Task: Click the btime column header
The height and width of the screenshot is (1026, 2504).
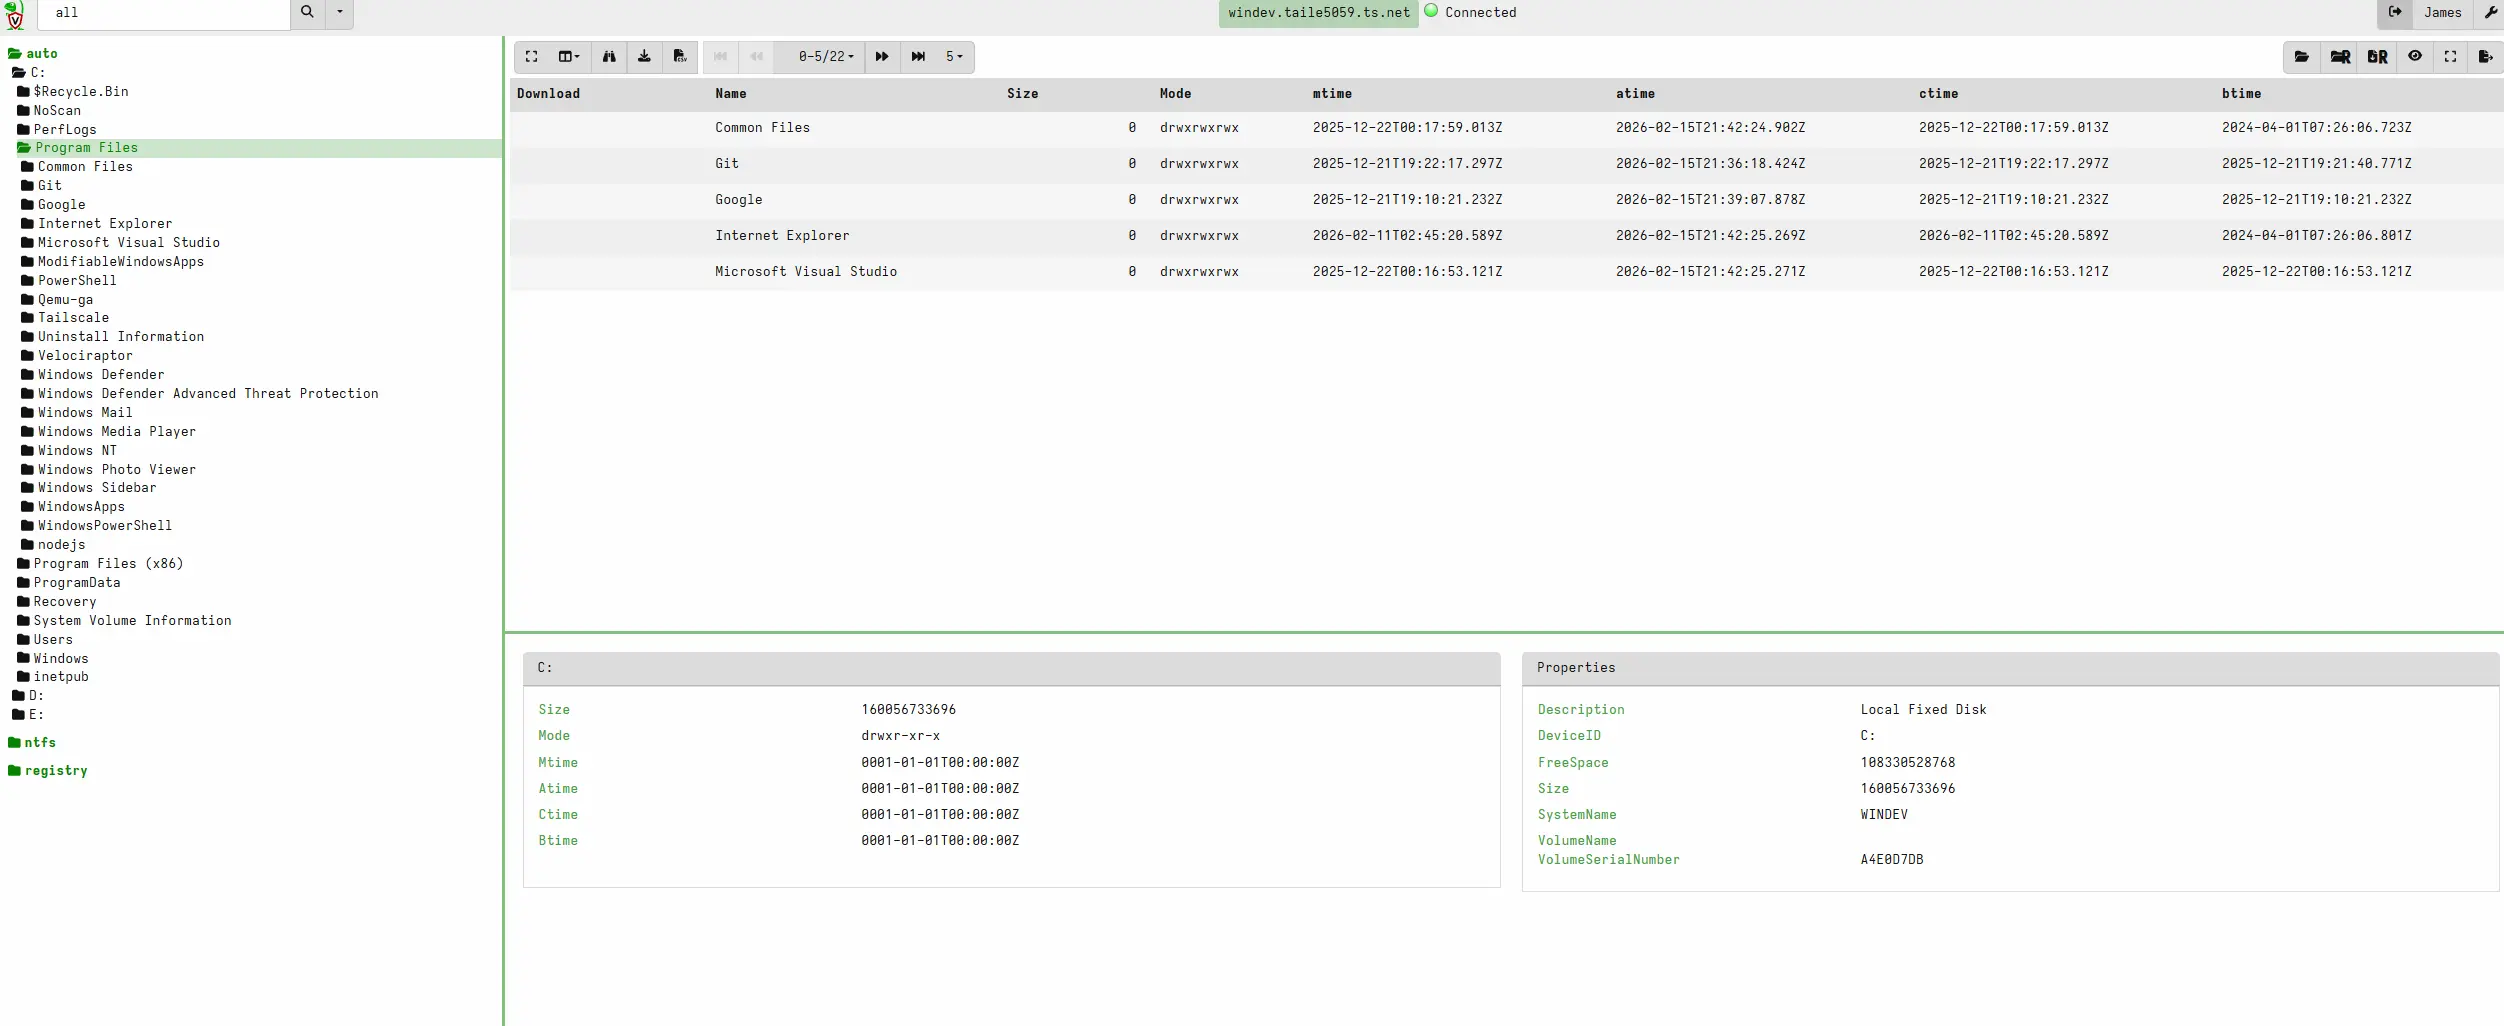Action: click(x=2241, y=94)
